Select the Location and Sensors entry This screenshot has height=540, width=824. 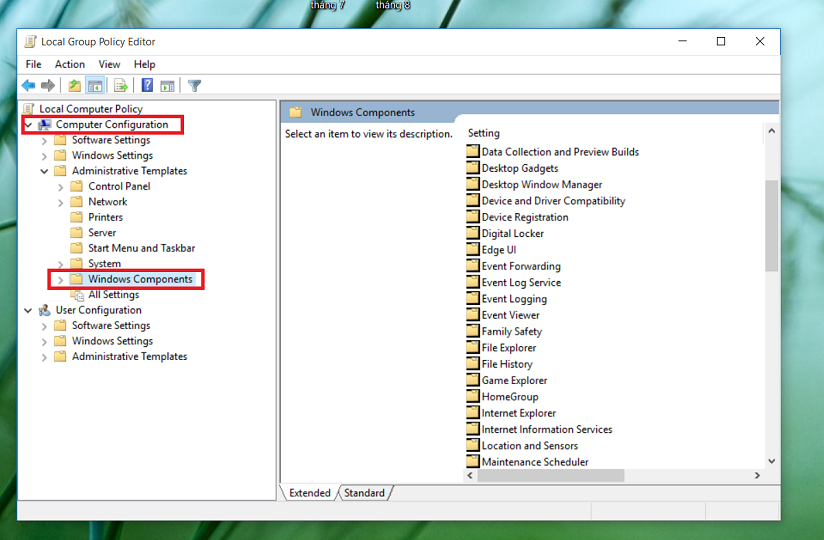tap(530, 445)
